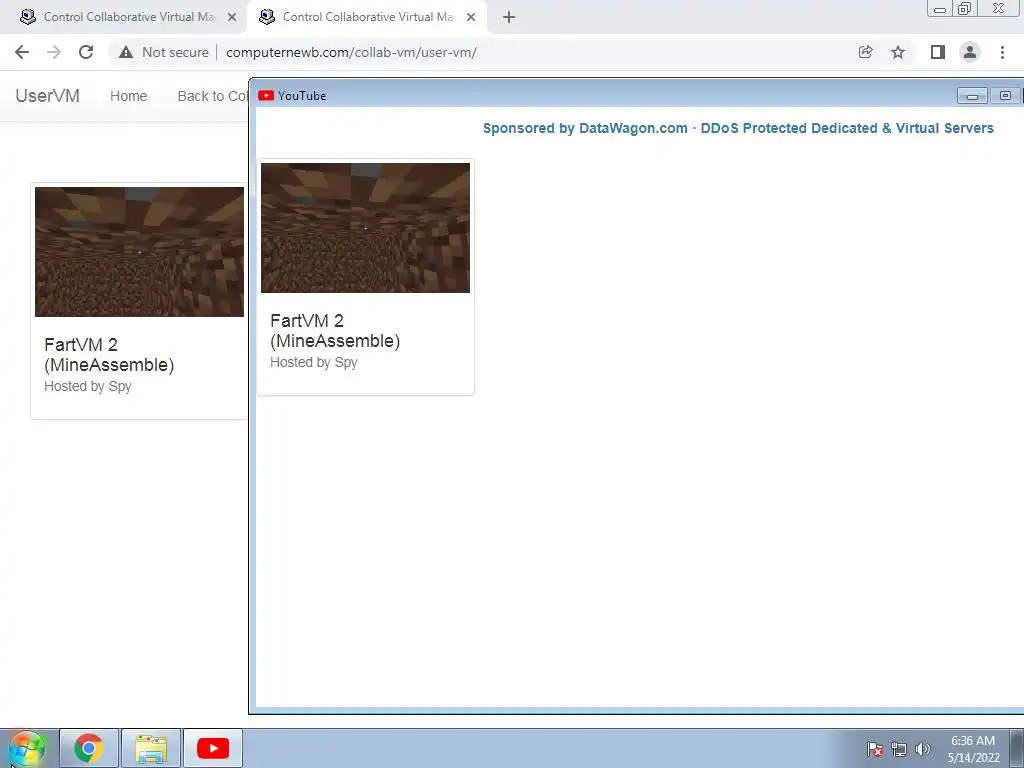The width and height of the screenshot is (1024, 768).
Task: Close the Chrome window
Action: coord(999,8)
